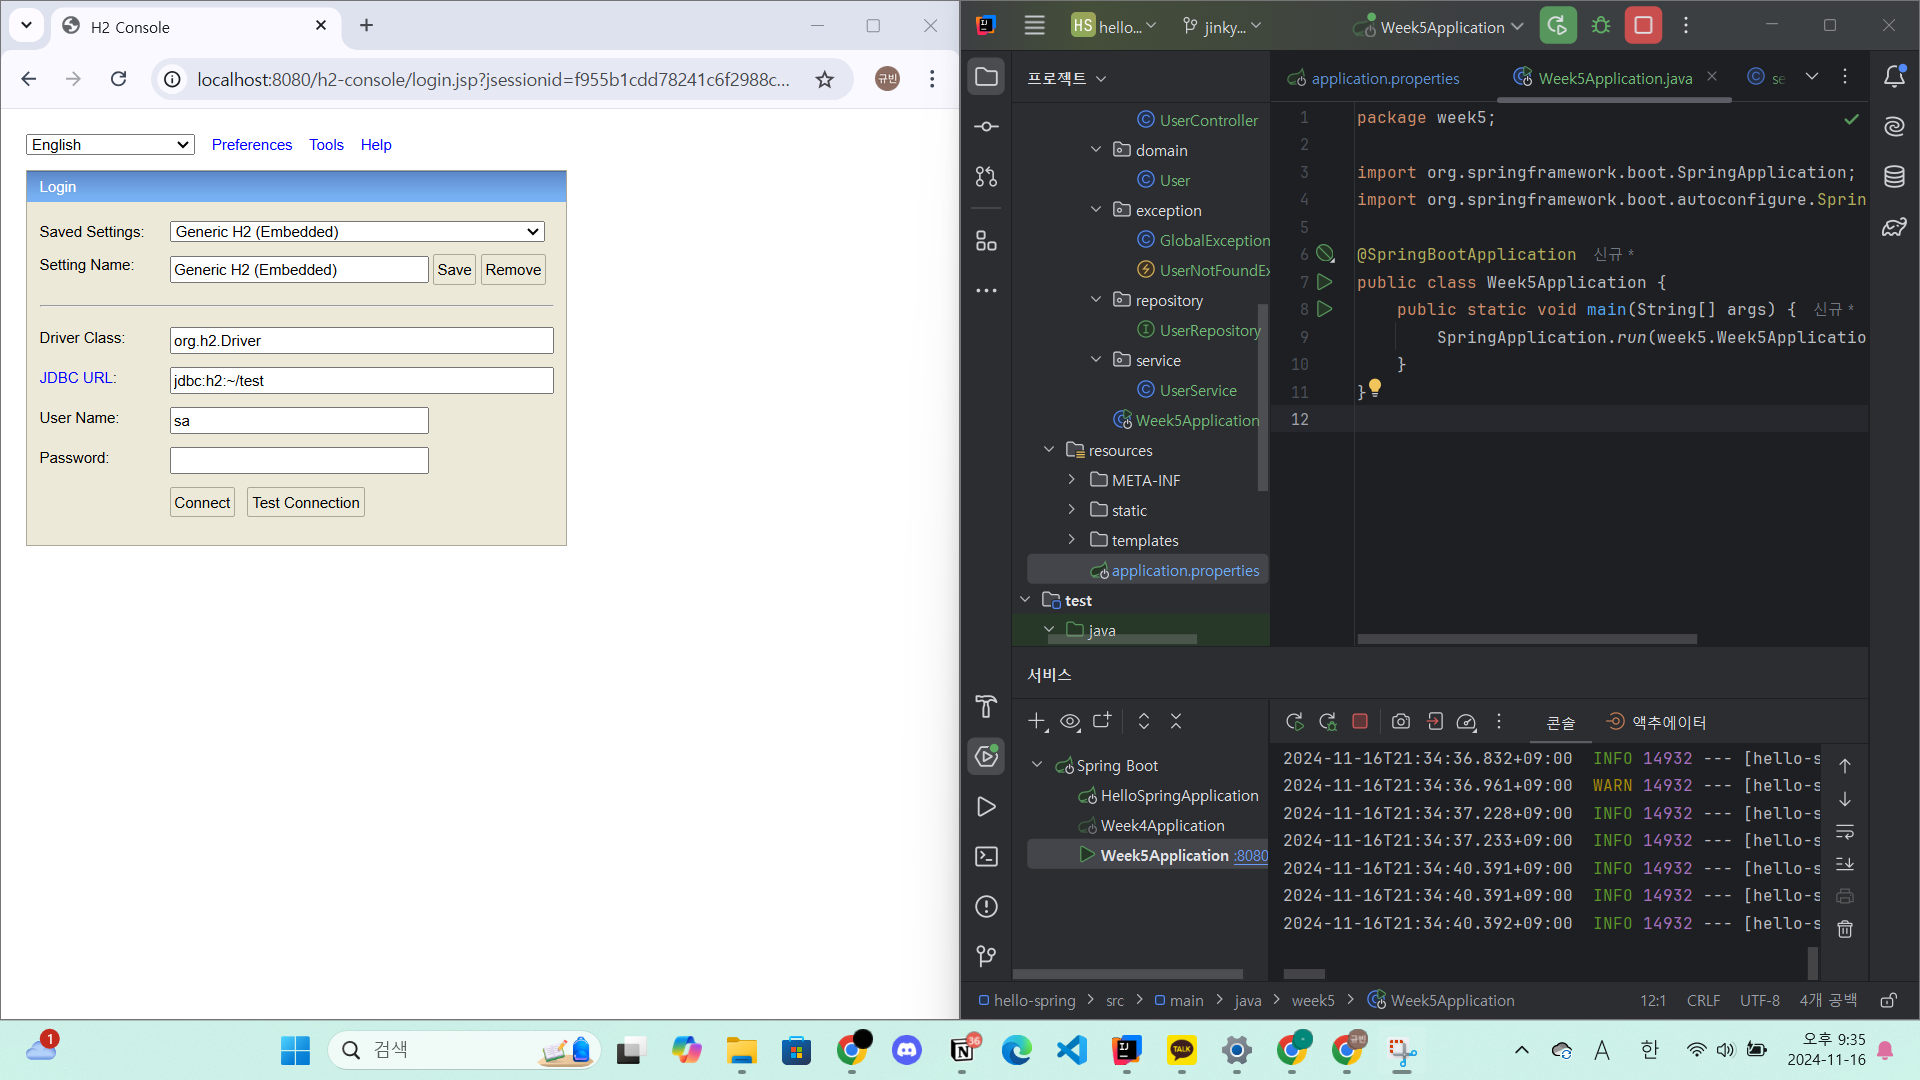
Task: Expand the templates folder
Action: (1072, 540)
